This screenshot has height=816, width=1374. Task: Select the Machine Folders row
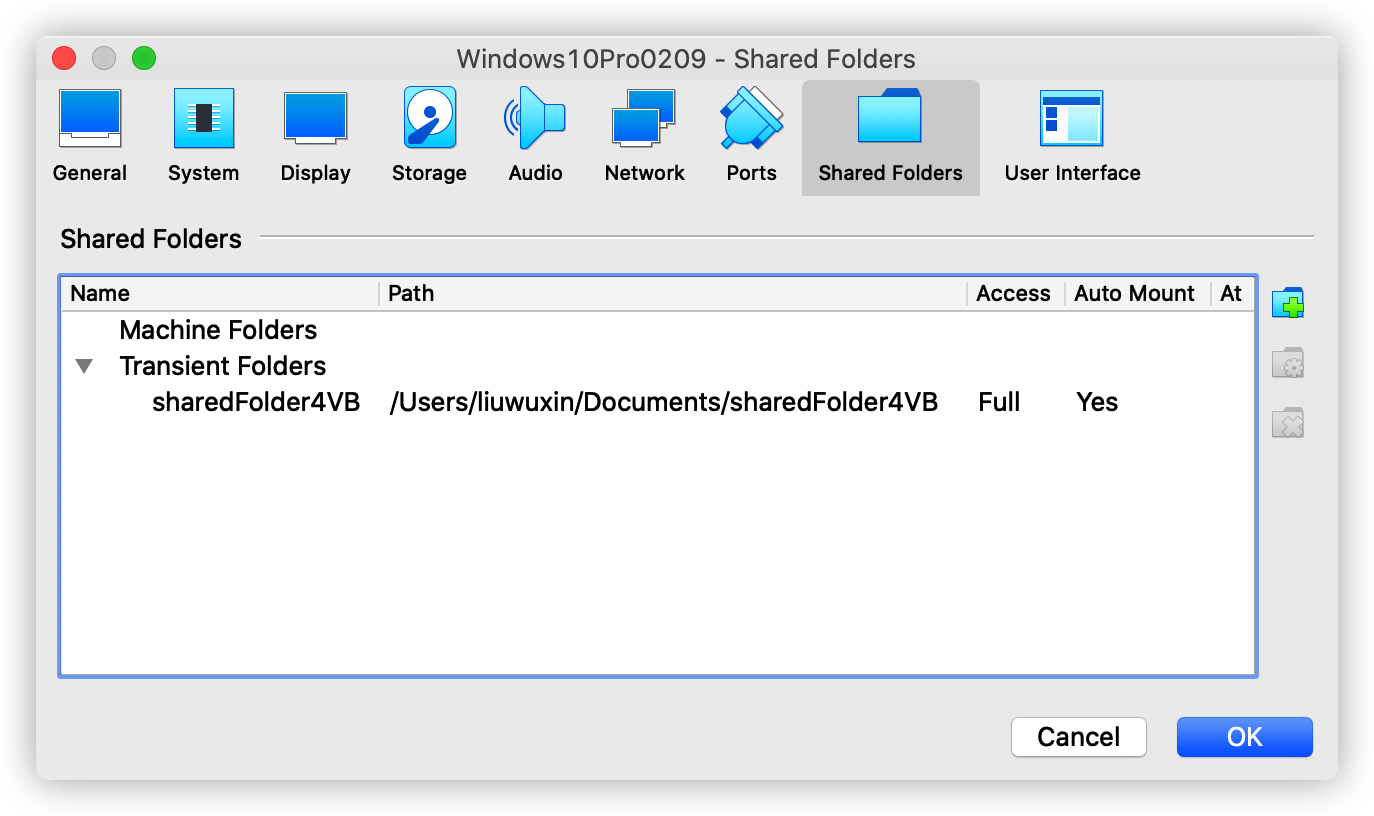(218, 331)
